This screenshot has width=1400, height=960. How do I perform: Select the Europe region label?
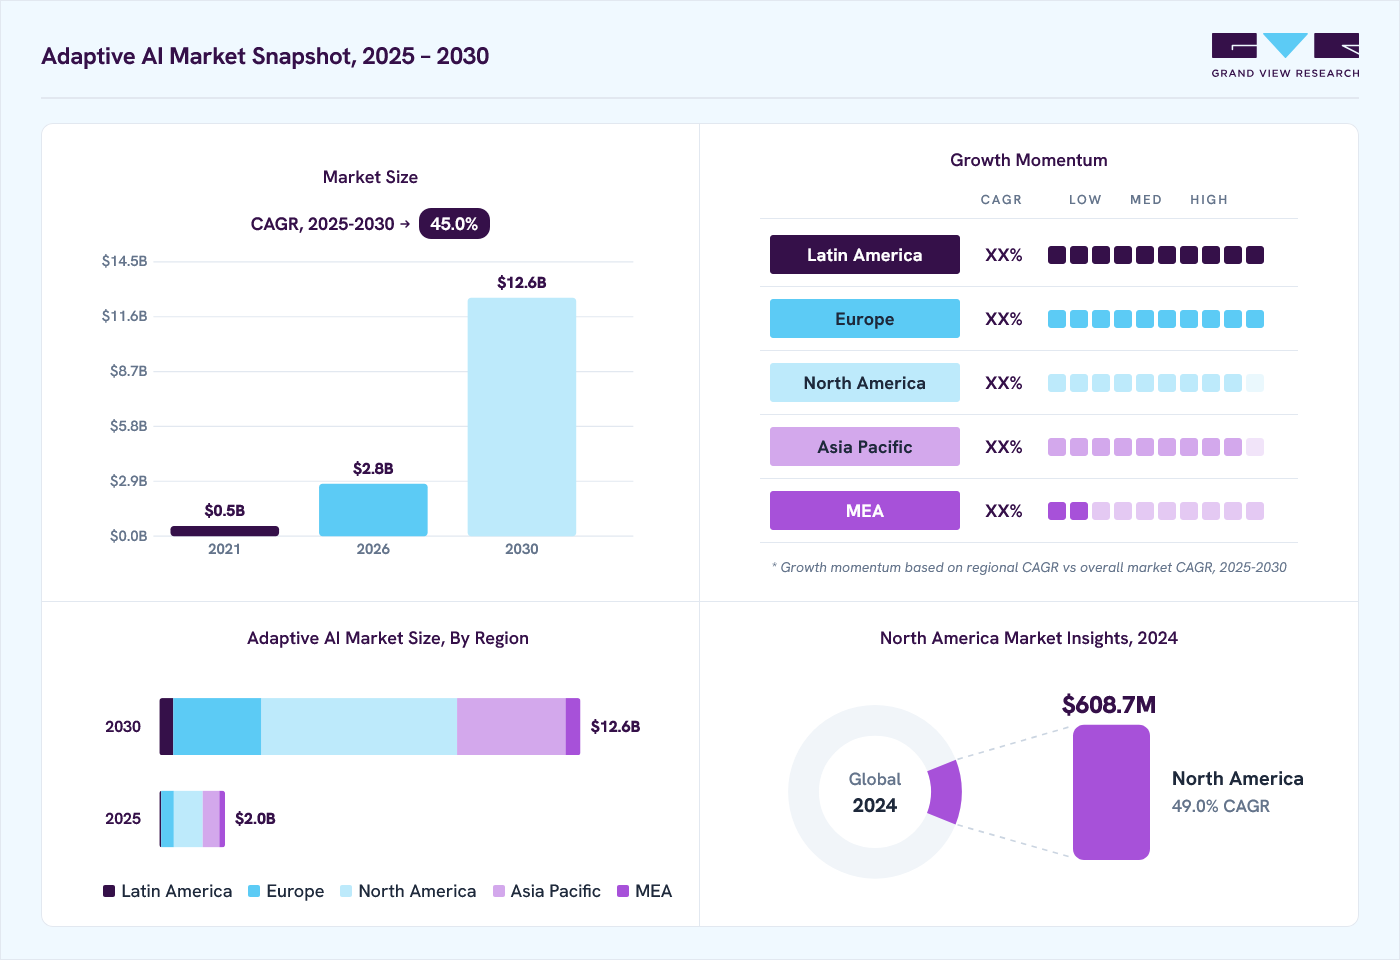(865, 319)
